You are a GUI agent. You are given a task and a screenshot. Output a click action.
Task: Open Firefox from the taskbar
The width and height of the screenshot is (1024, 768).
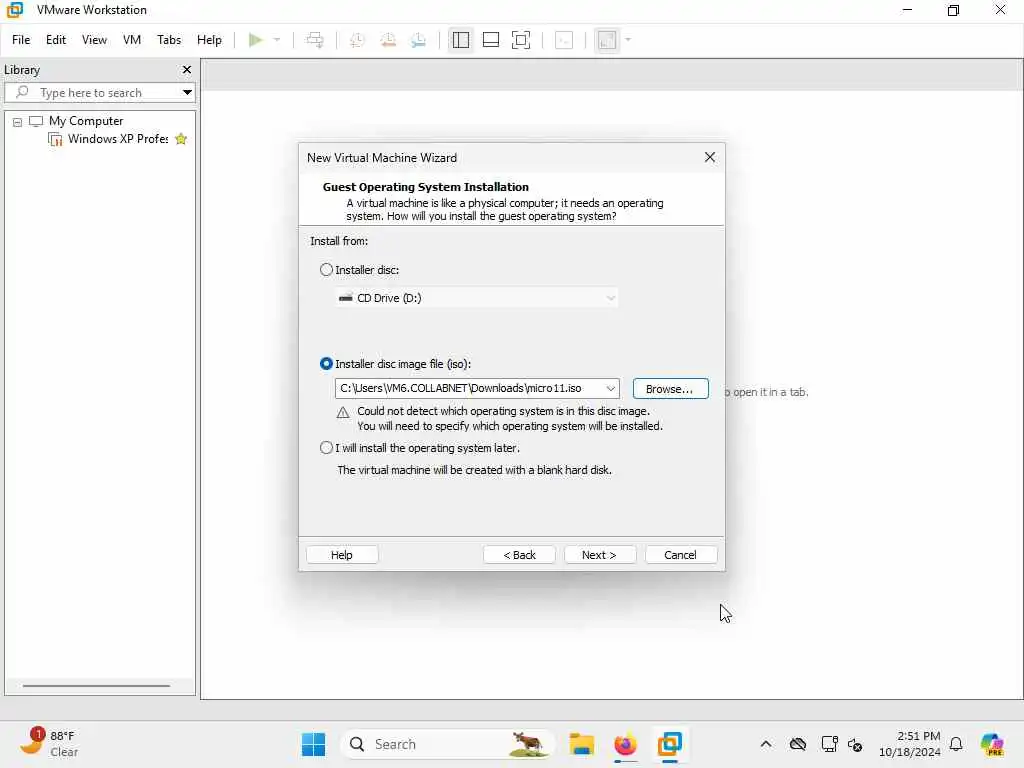625,744
